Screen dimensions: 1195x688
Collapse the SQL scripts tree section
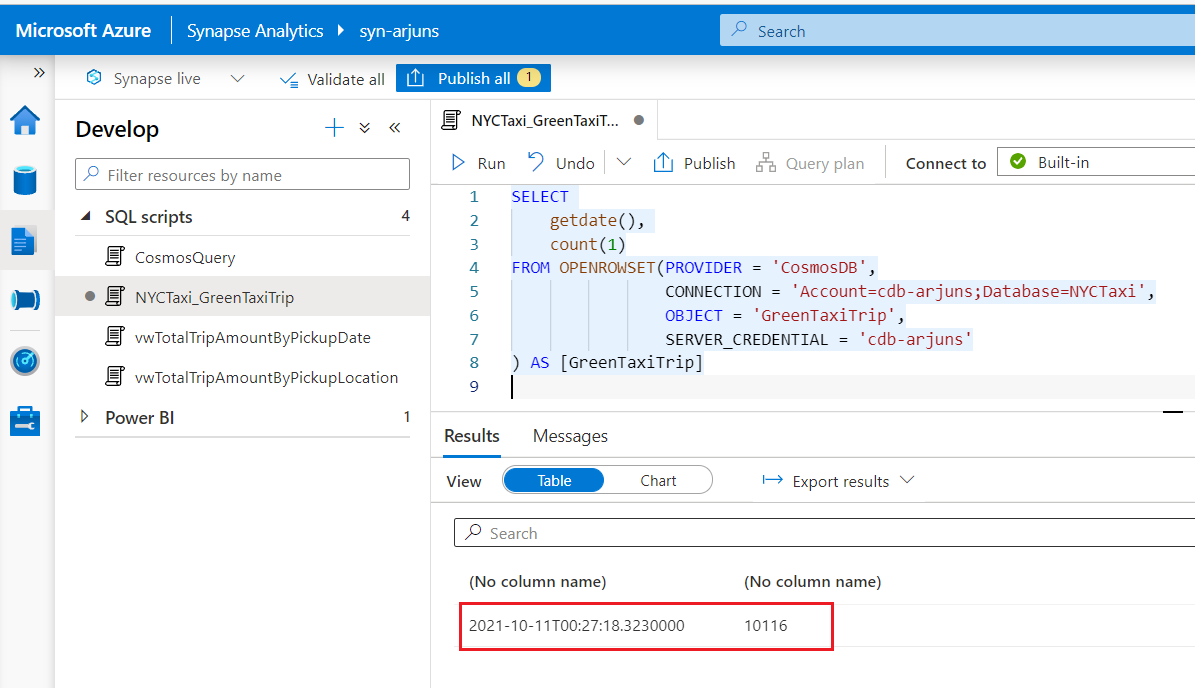point(85,217)
